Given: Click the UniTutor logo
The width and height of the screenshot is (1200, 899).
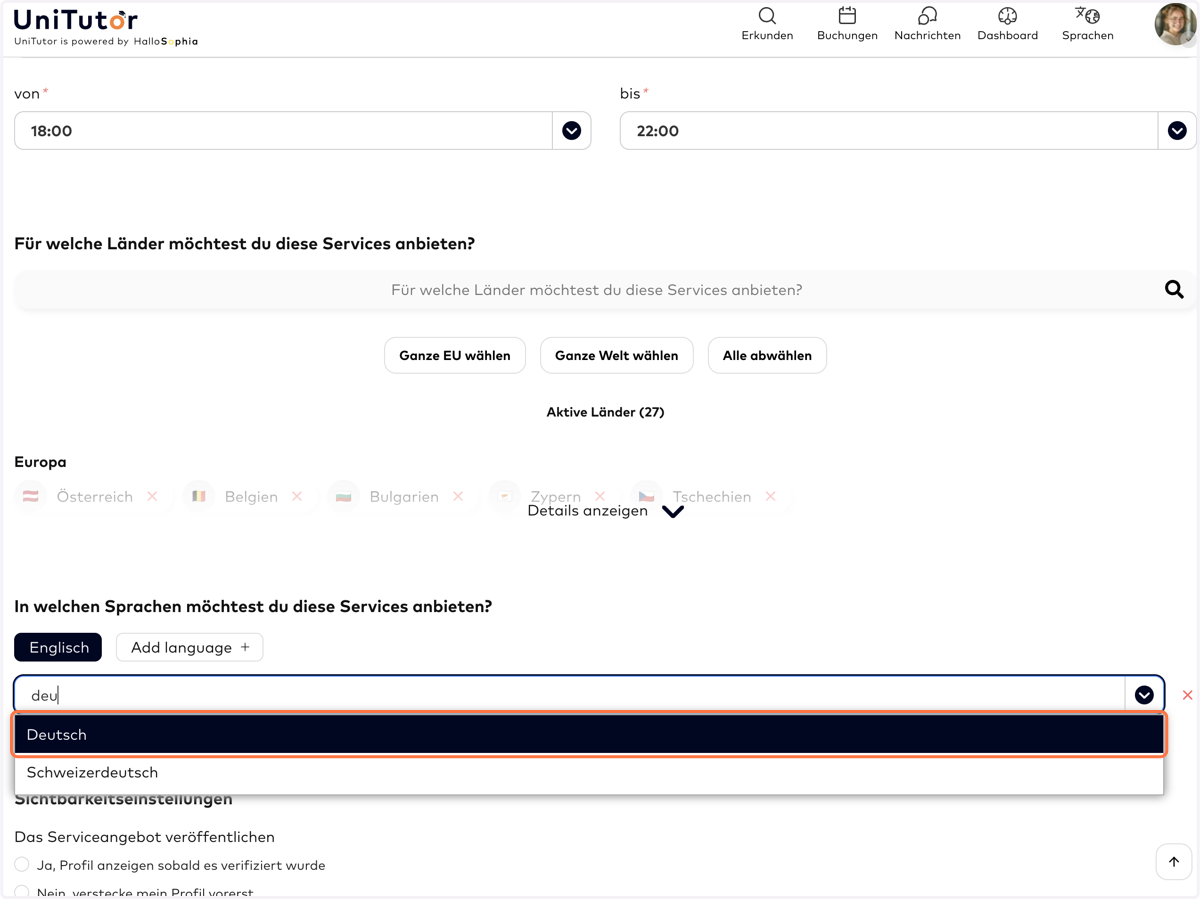Looking at the screenshot, I should pos(76,20).
